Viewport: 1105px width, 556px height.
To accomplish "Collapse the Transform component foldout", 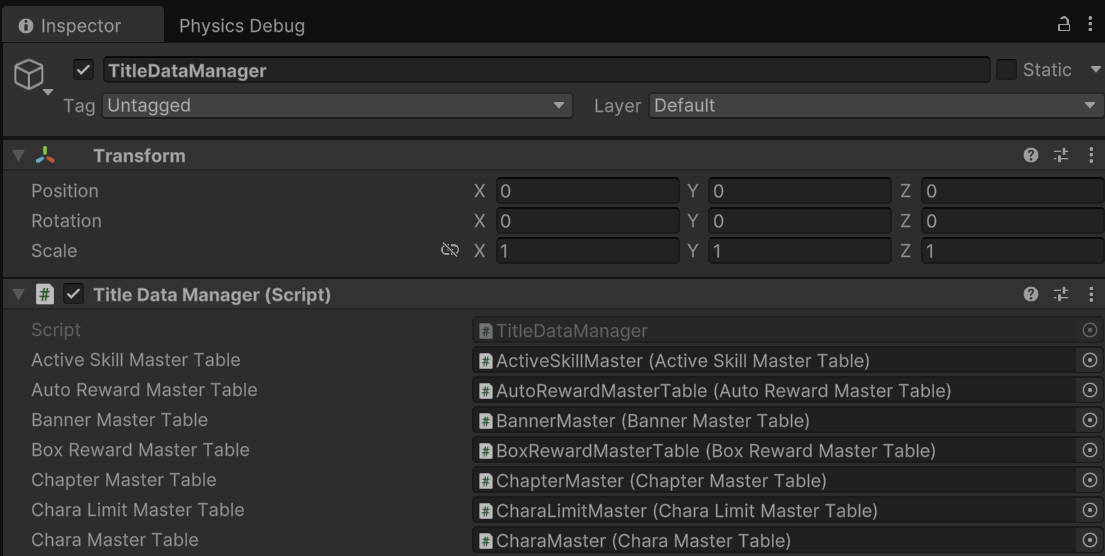I will (x=17, y=156).
